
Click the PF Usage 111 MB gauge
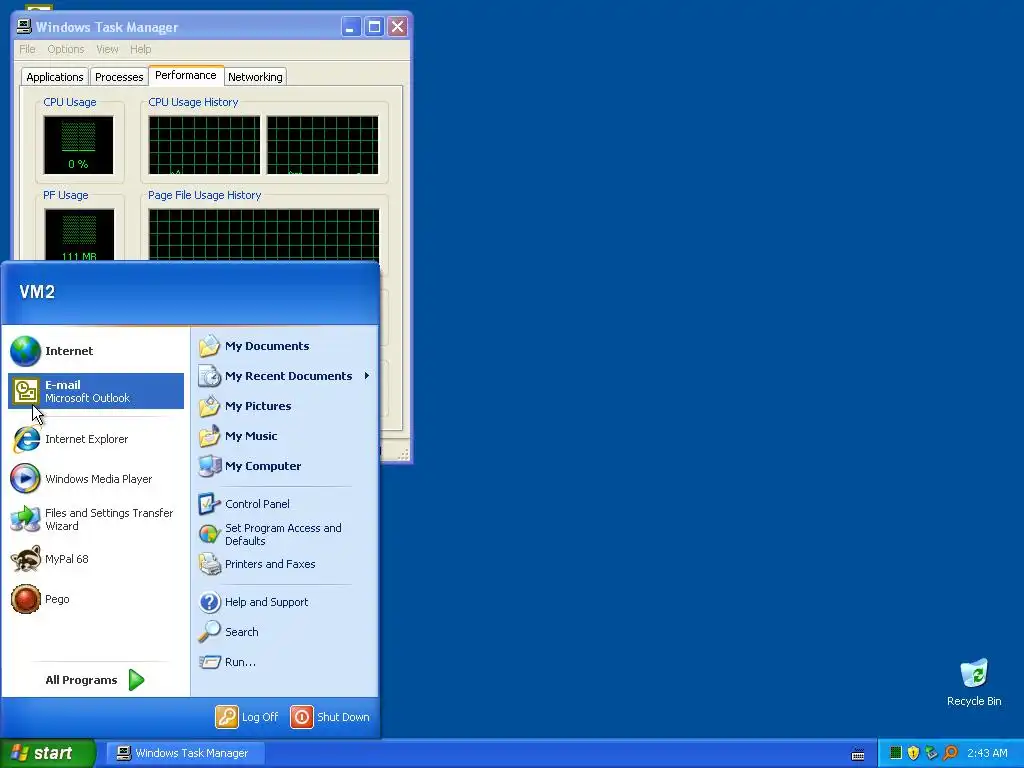pos(79,235)
